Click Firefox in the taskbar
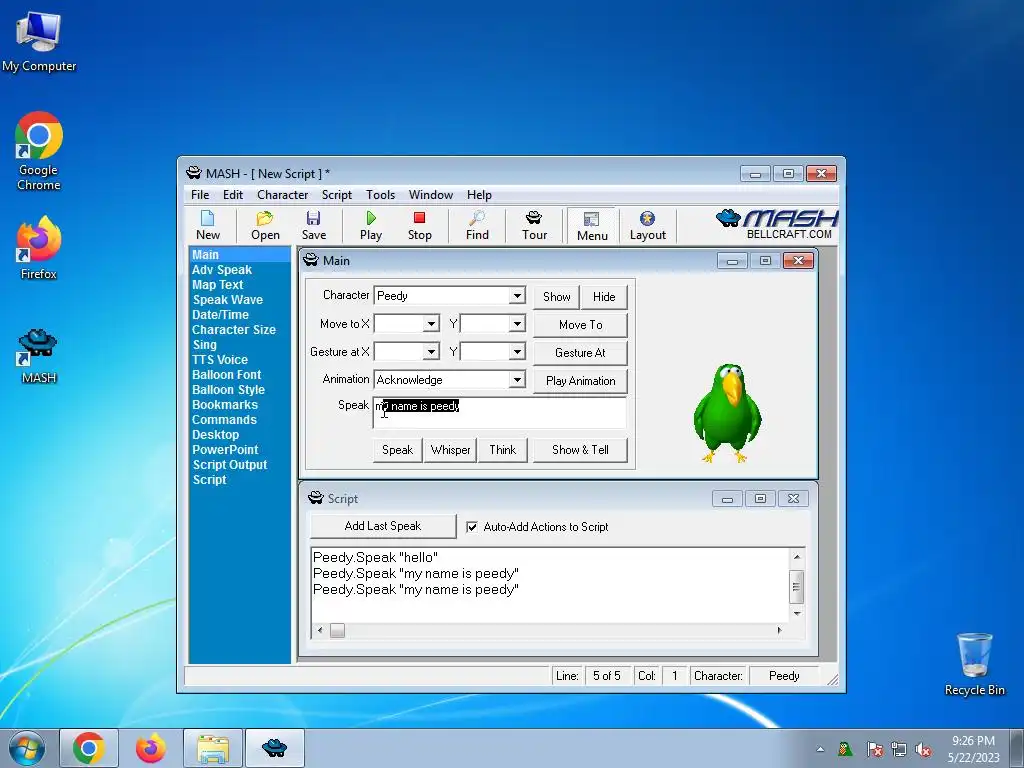The image size is (1024, 768). 150,748
